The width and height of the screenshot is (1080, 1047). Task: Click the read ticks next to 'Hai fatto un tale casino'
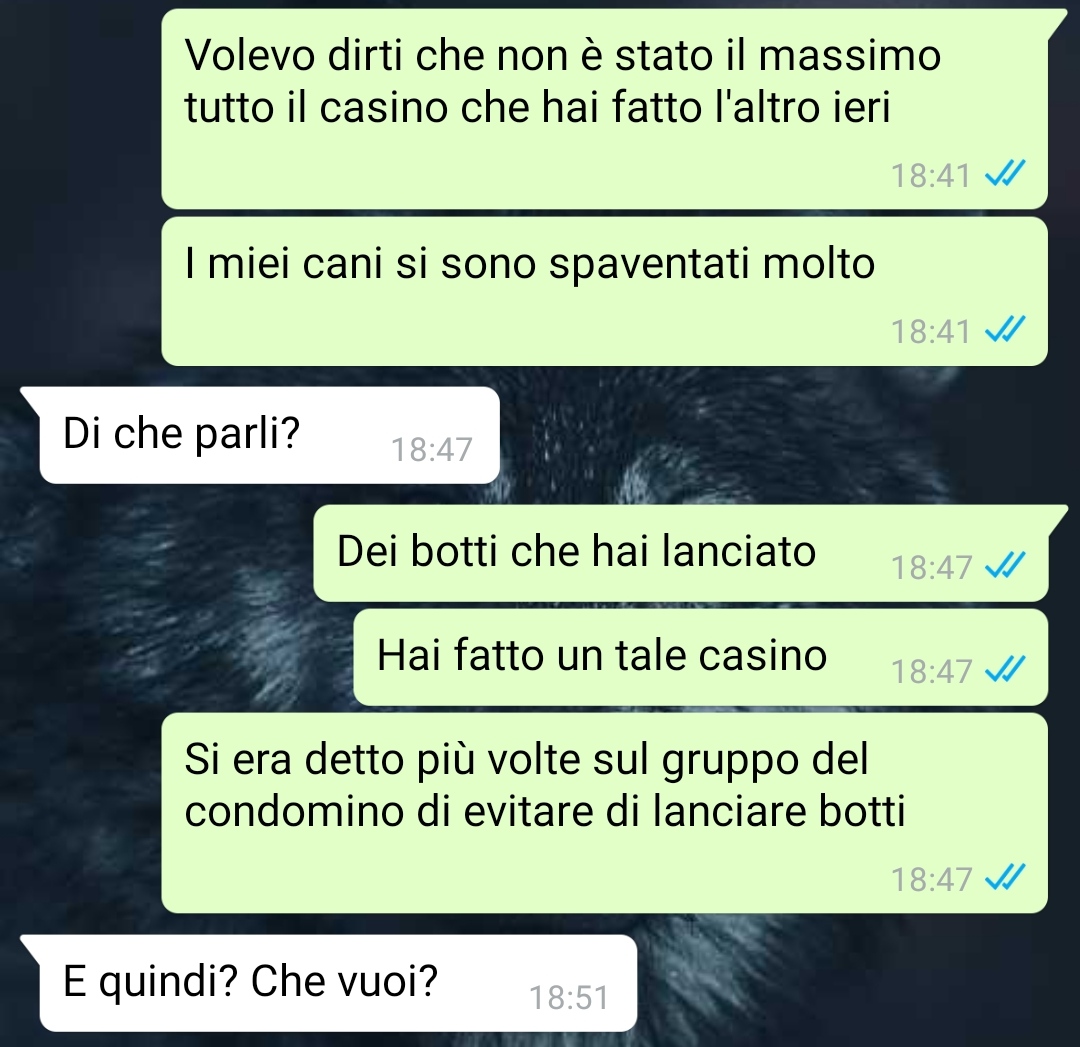pos(1006,669)
